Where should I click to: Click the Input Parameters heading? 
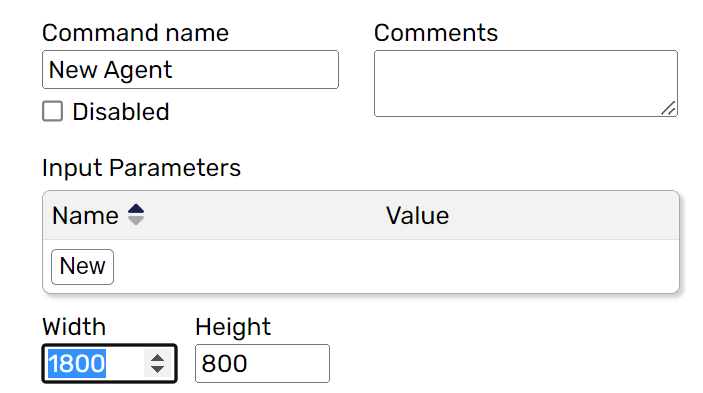click(x=141, y=168)
